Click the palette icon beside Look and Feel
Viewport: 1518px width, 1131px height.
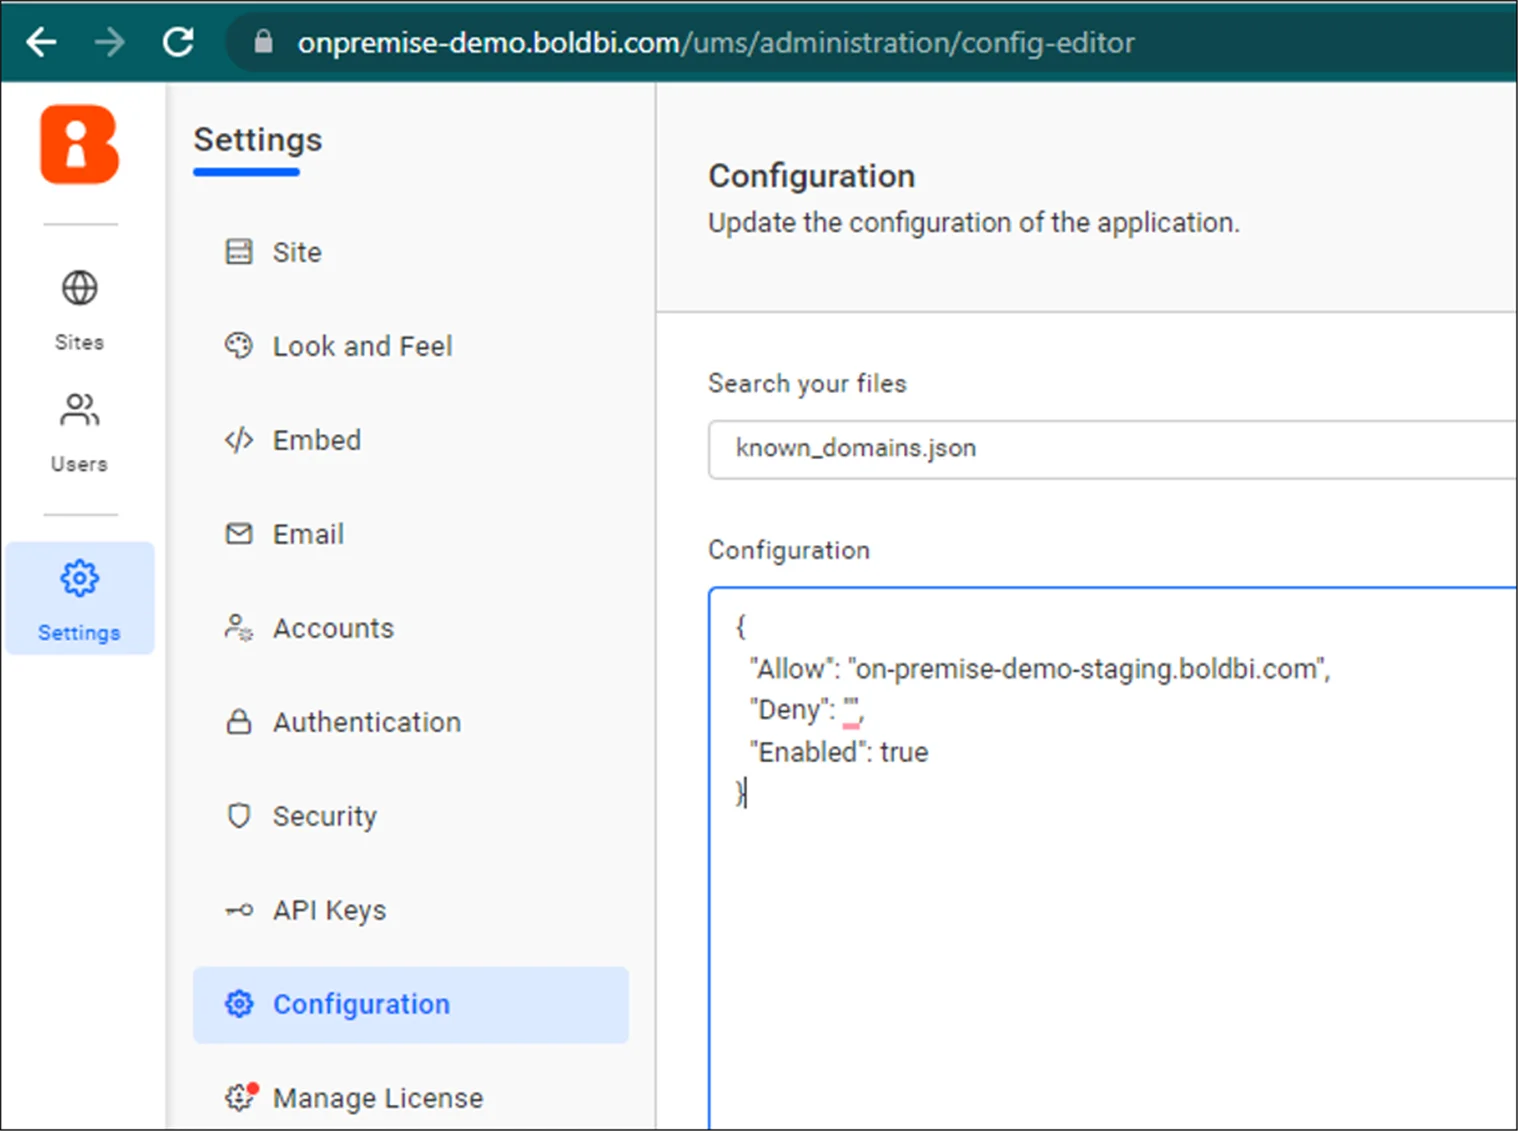click(239, 346)
